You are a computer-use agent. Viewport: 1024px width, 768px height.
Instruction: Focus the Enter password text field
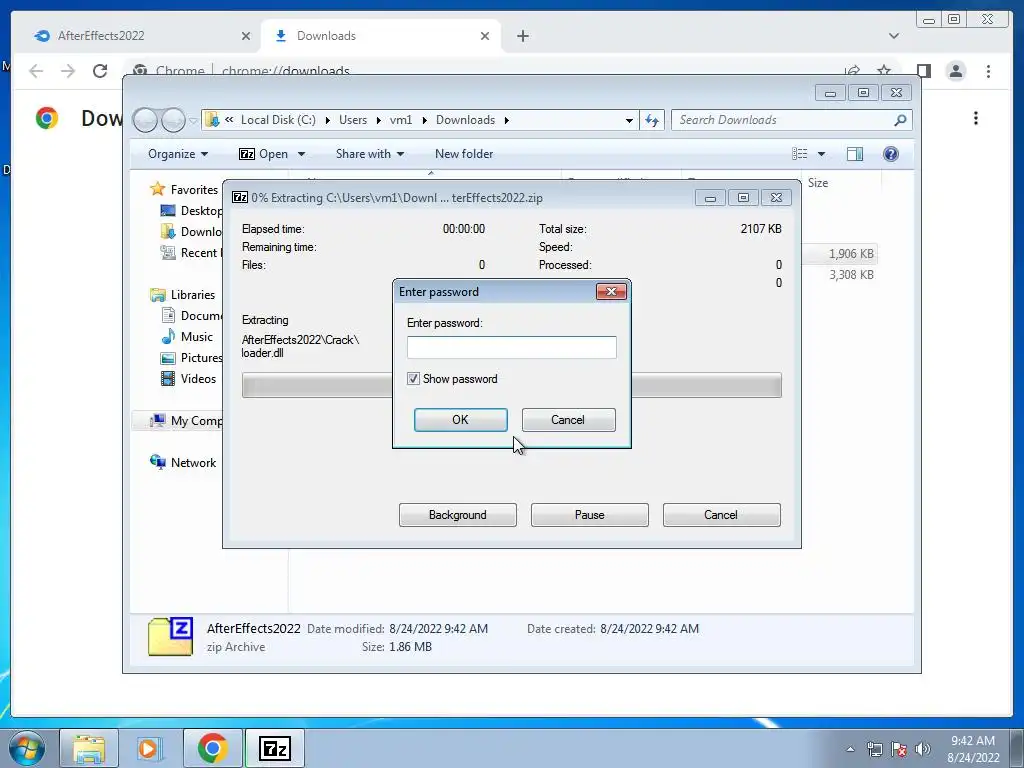(511, 347)
